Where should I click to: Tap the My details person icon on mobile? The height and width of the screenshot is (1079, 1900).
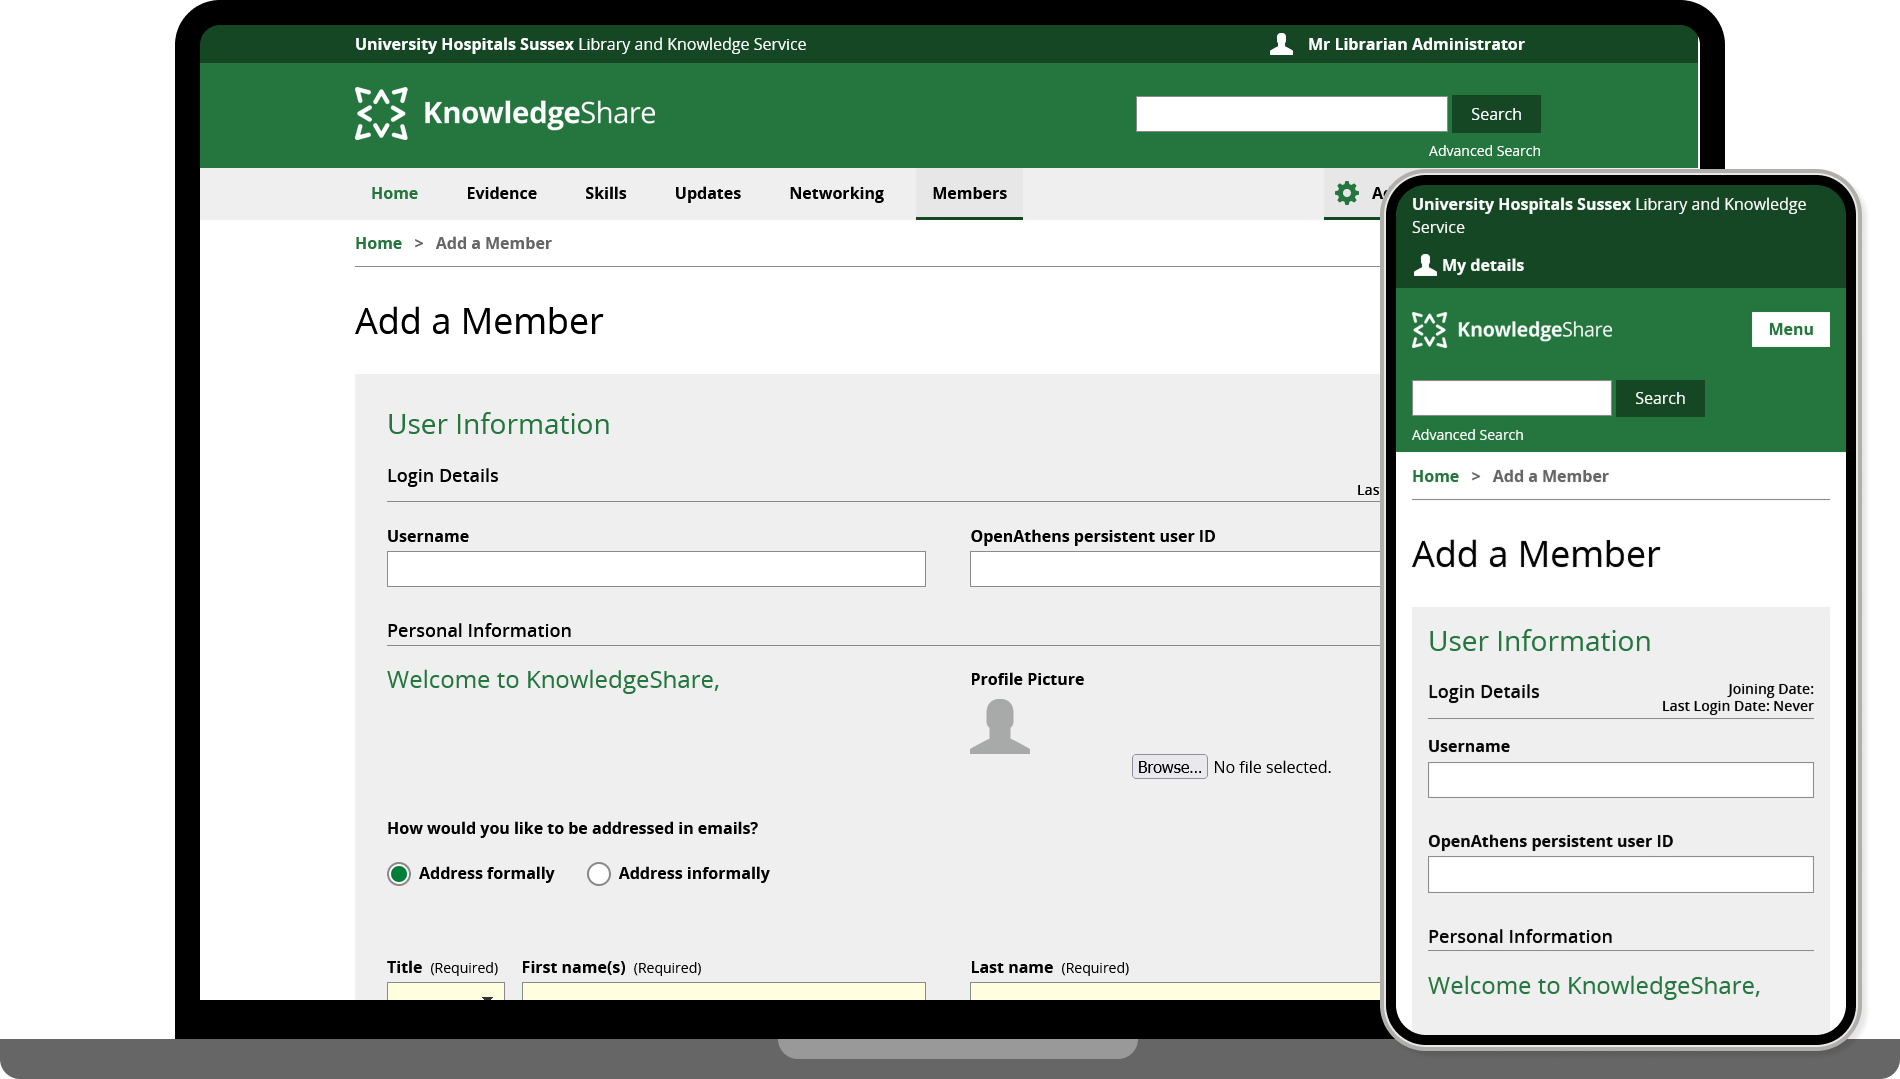click(1424, 265)
